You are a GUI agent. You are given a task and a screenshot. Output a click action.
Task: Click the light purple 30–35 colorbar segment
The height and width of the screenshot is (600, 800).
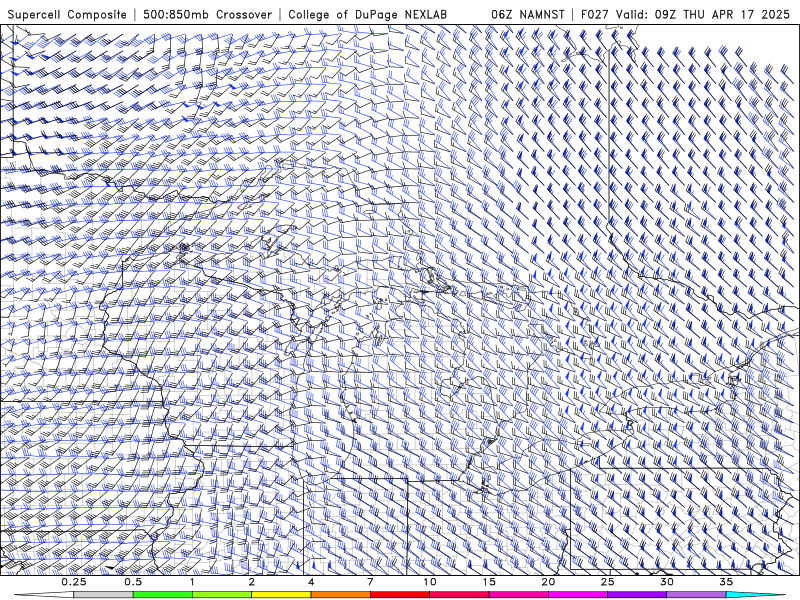[x=696, y=595]
